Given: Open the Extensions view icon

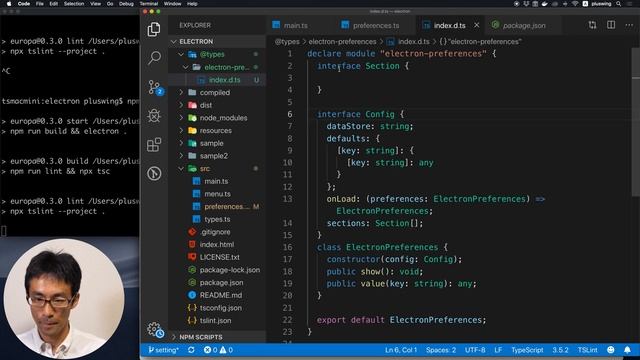Looking at the screenshot, I should coord(154,144).
